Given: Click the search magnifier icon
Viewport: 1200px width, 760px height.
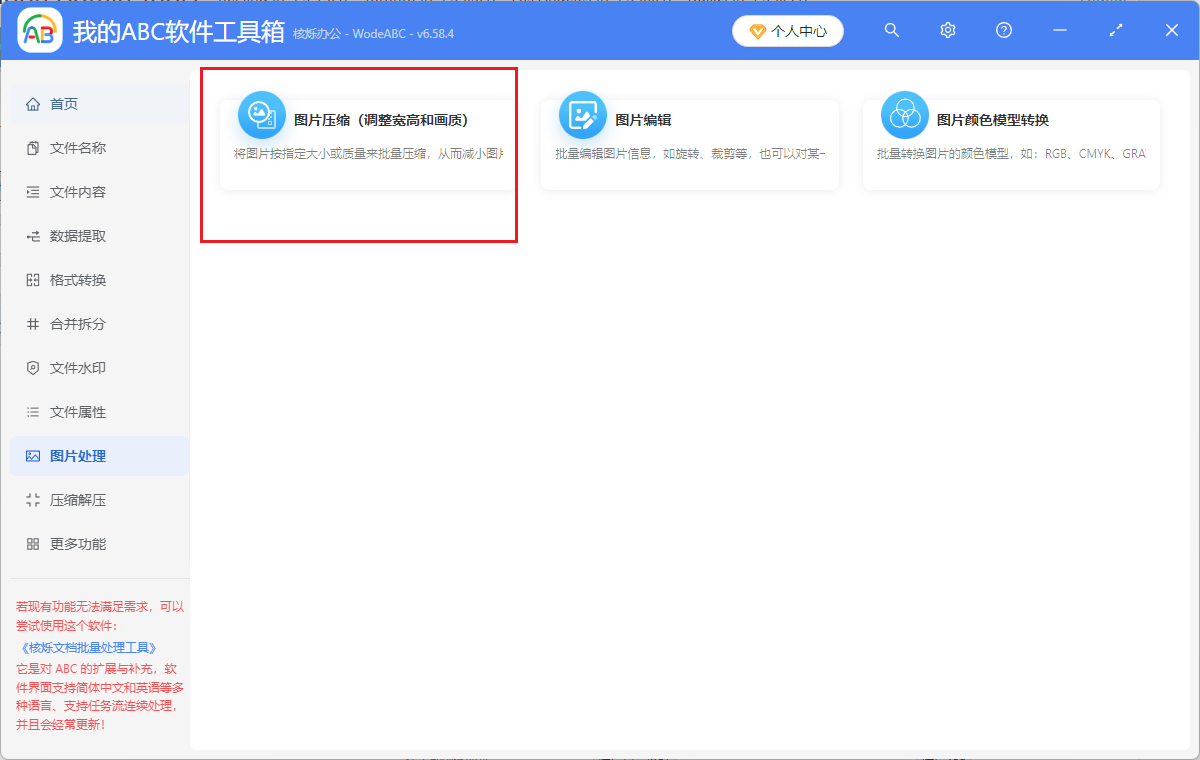Looking at the screenshot, I should pos(891,30).
